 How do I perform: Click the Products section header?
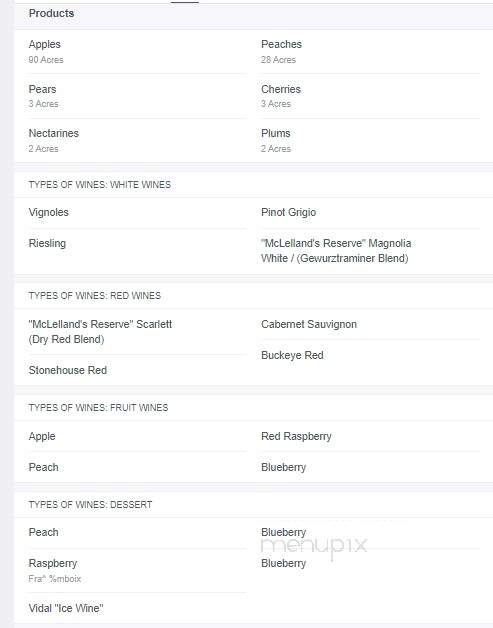(51, 13)
